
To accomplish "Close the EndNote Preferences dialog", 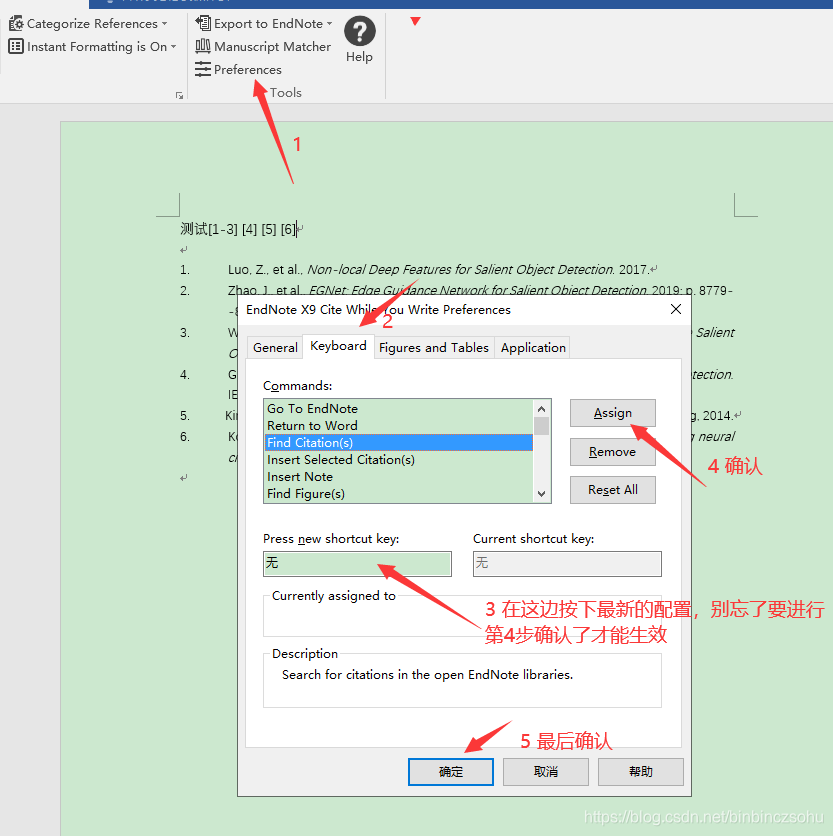I will coord(676,309).
